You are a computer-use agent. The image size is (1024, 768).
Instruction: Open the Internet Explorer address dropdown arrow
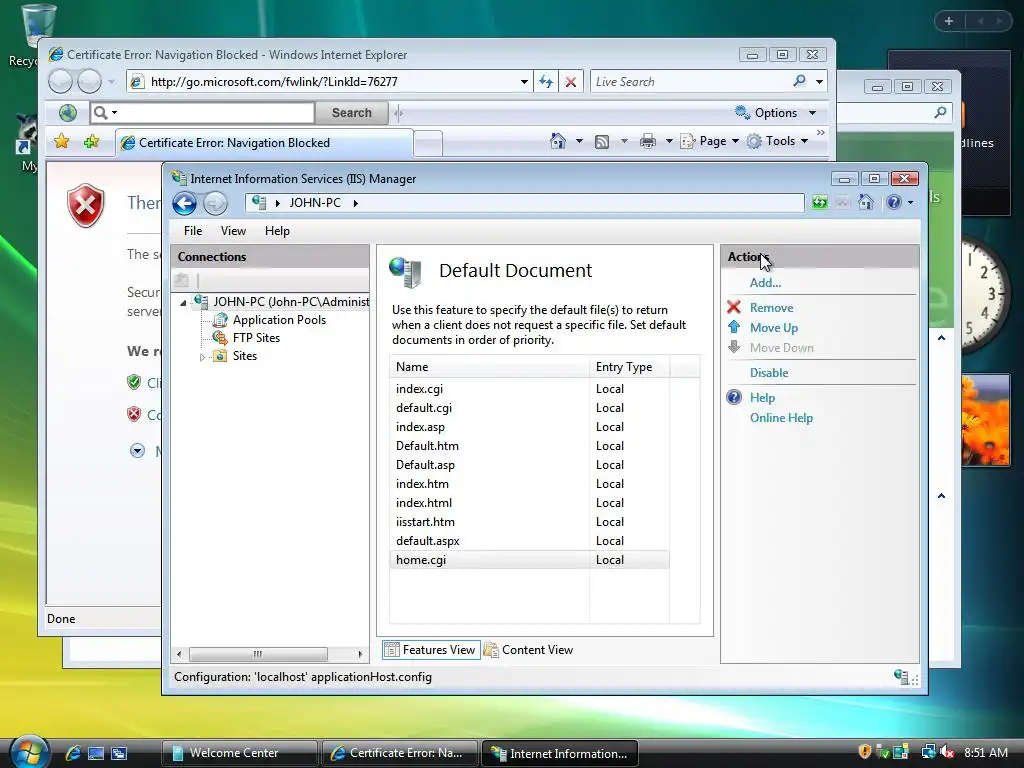(x=524, y=82)
